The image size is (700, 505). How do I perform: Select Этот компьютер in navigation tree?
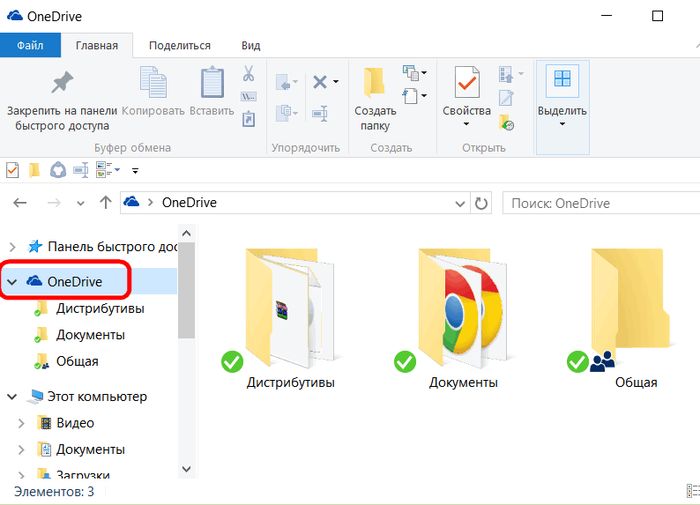click(x=96, y=397)
